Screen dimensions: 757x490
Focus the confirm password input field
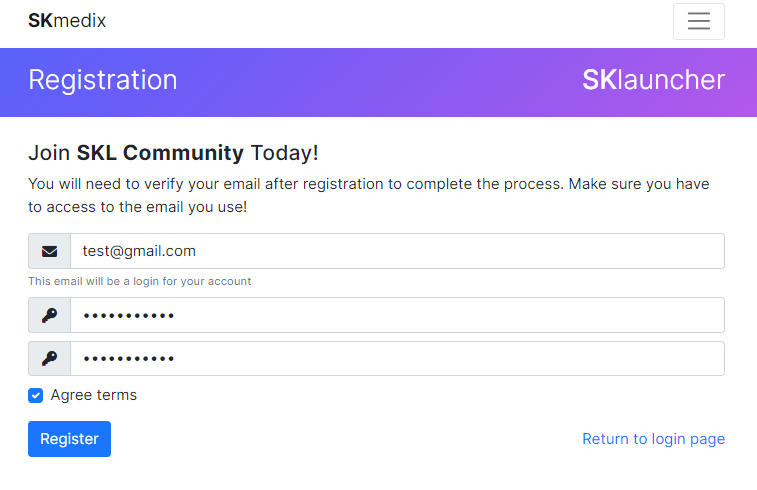(397, 359)
